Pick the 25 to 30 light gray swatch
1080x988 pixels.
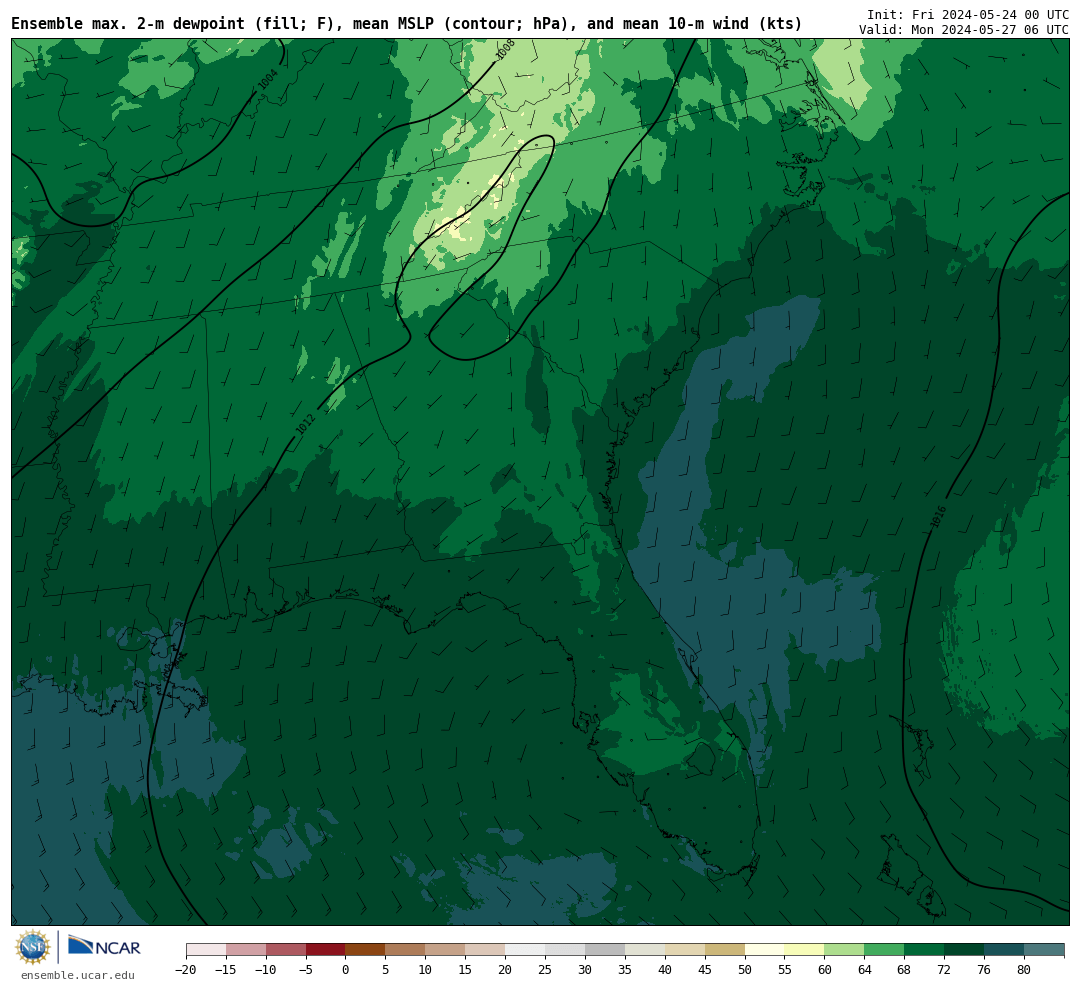point(565,950)
